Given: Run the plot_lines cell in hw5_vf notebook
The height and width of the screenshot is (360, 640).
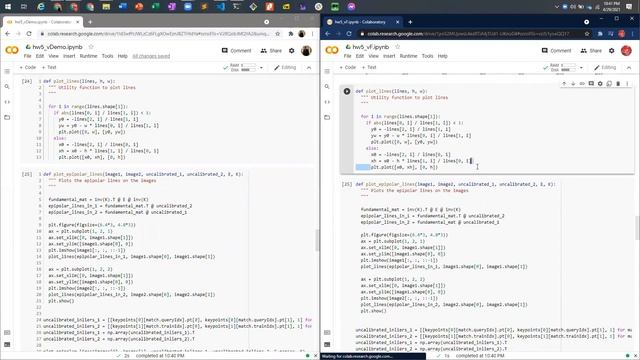Looking at the screenshot, I should click(x=347, y=91).
